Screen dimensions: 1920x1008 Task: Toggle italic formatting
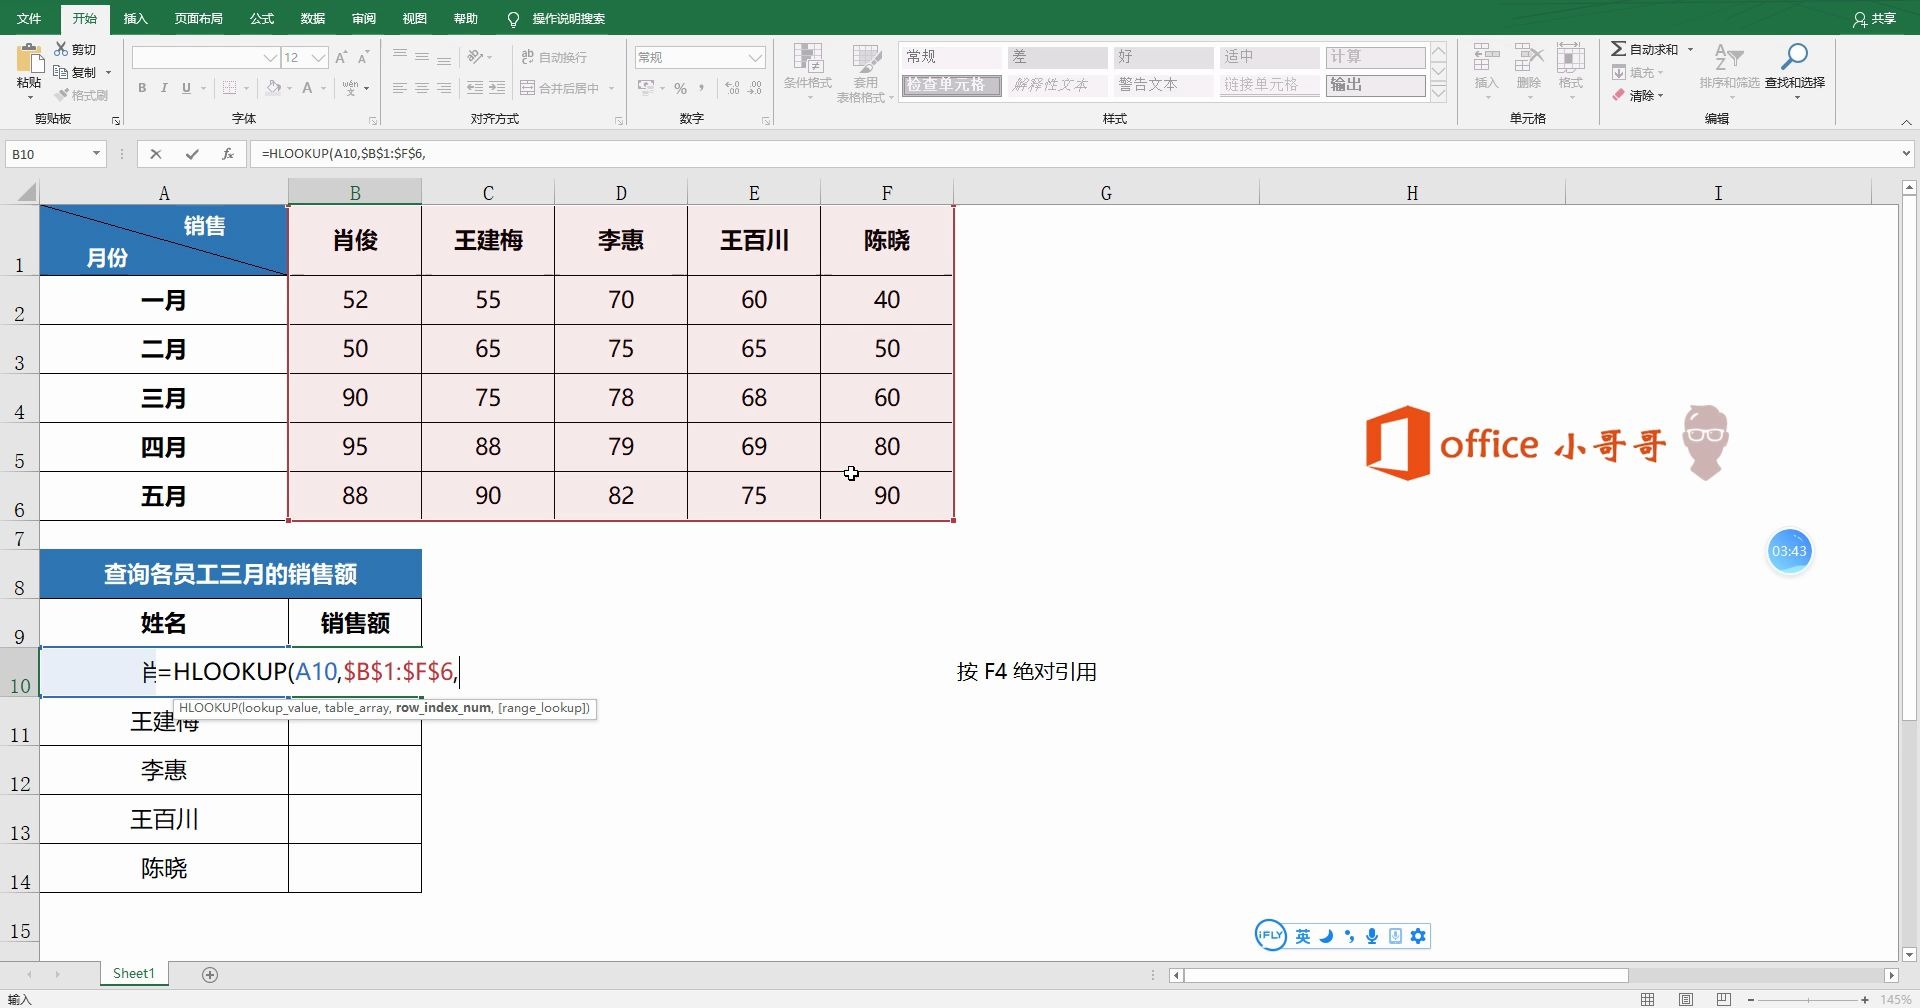click(x=164, y=88)
